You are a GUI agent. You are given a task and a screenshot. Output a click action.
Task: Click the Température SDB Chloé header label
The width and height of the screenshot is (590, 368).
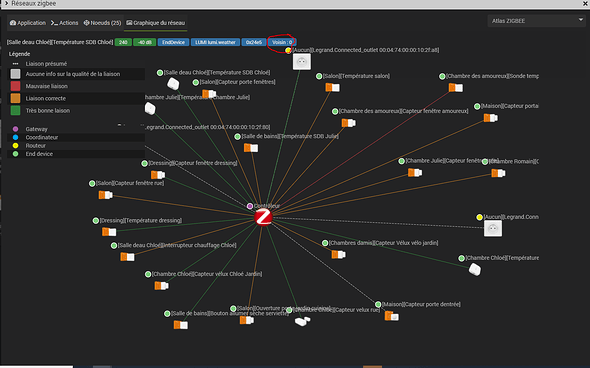pyautogui.click(x=60, y=42)
